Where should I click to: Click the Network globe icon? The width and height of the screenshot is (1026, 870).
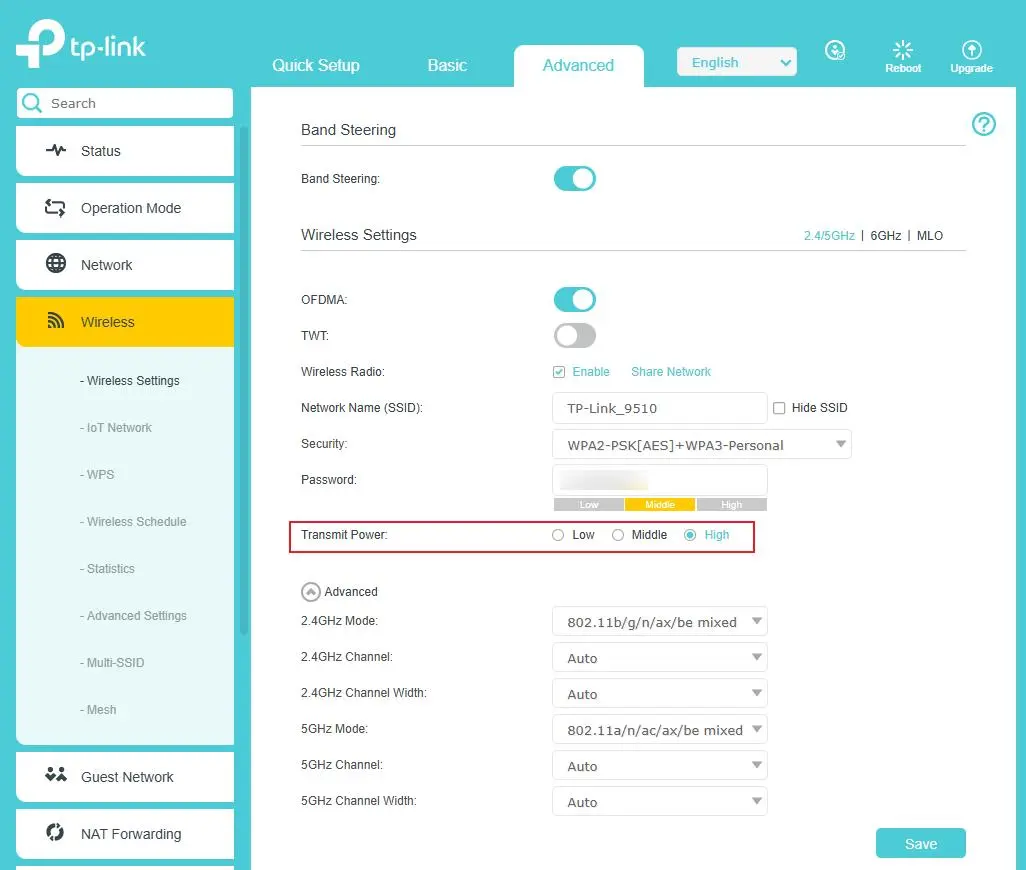click(x=56, y=264)
